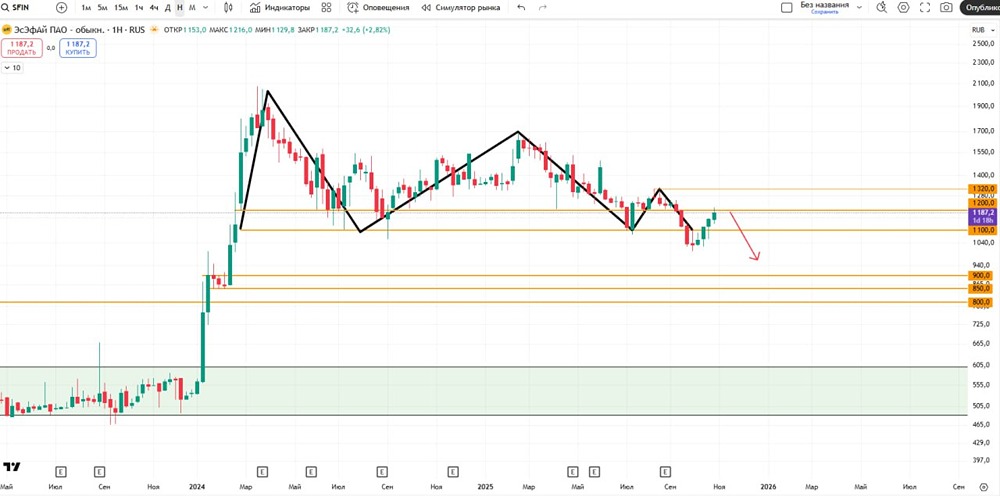
Task: Click the +32,6 (+2,82%) change value
Action: [x=365, y=30]
